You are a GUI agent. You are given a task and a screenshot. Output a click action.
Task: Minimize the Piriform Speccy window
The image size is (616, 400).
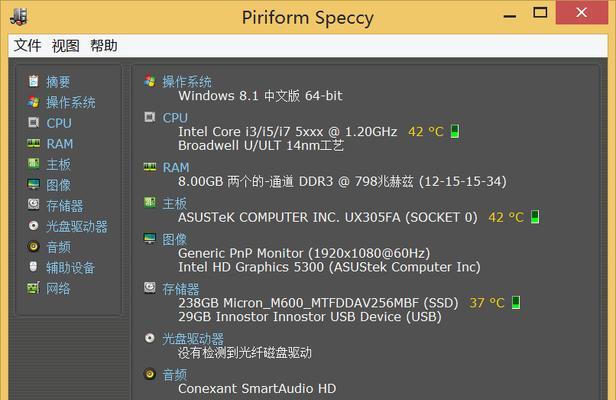[510, 16]
